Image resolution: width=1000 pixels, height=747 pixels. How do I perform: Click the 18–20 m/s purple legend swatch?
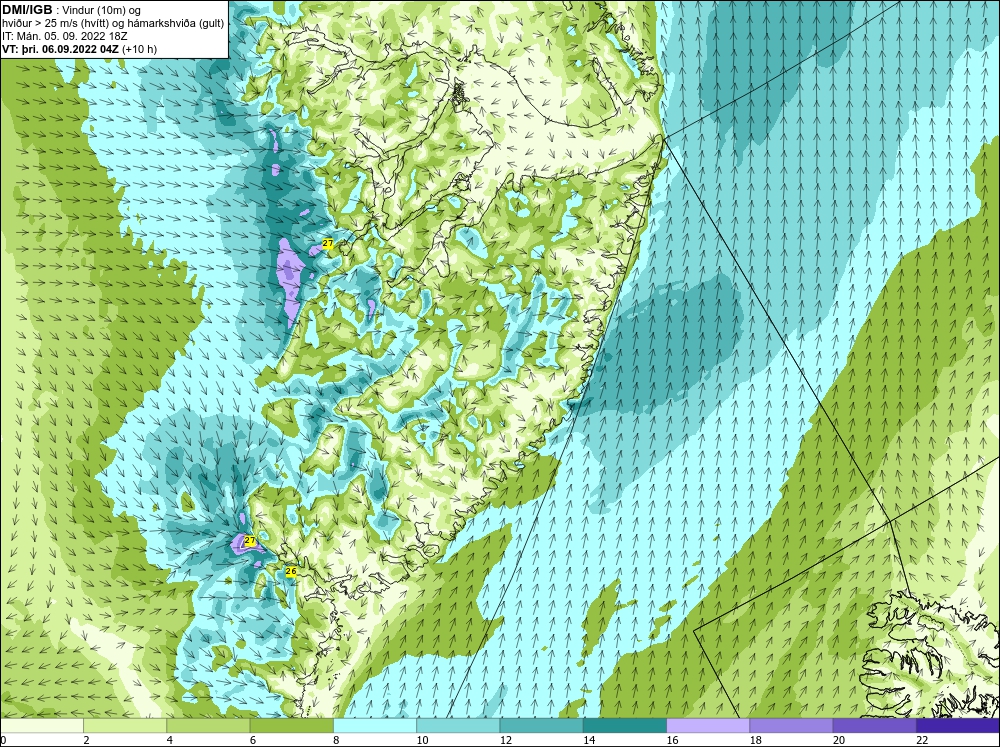[x=791, y=726]
